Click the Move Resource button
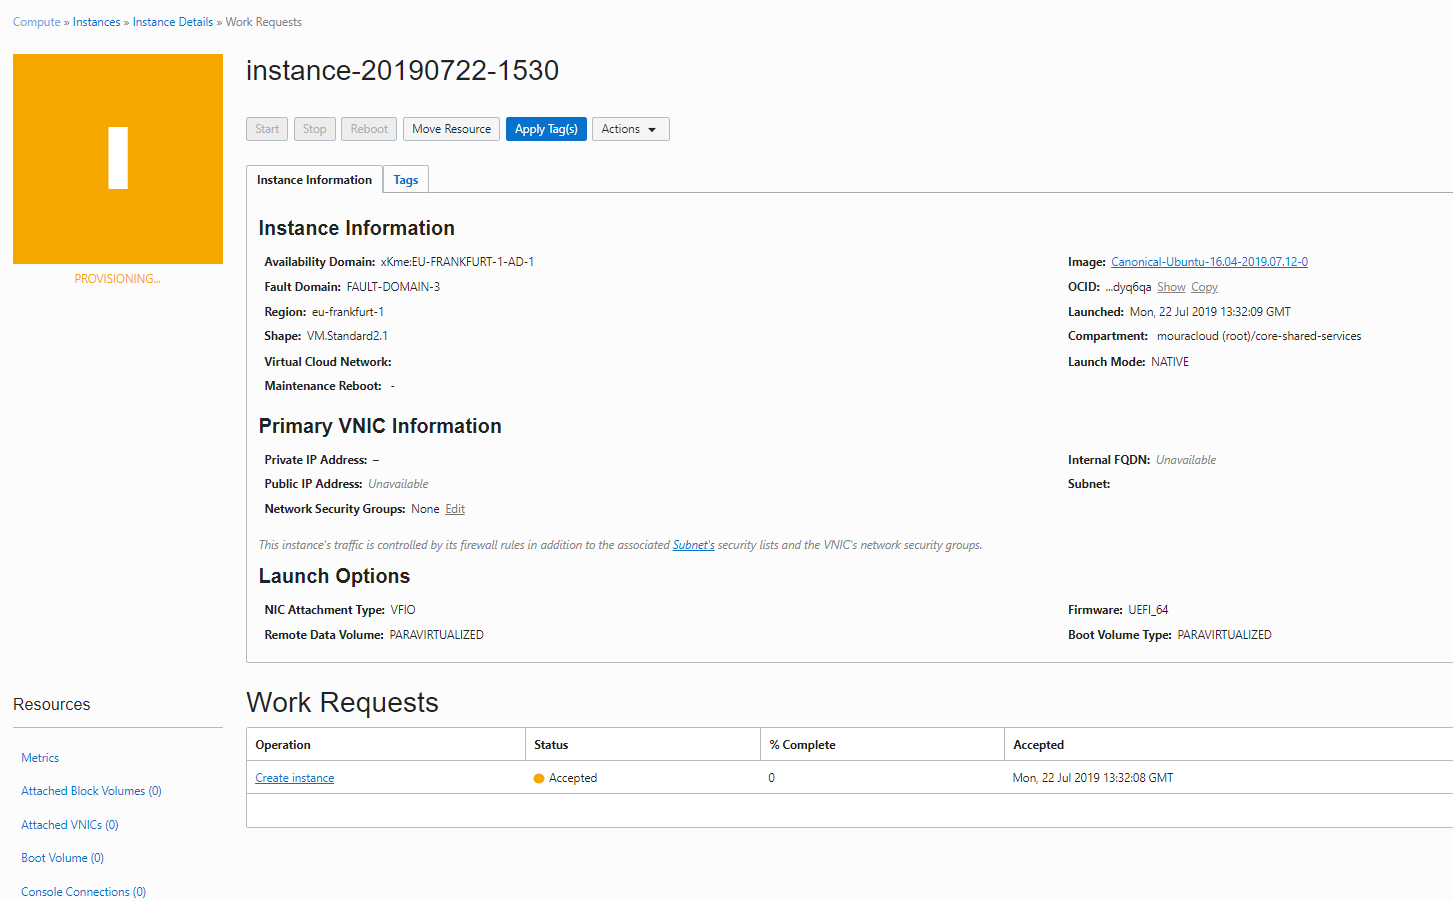Viewport: 1453px width, 901px height. click(x=451, y=128)
